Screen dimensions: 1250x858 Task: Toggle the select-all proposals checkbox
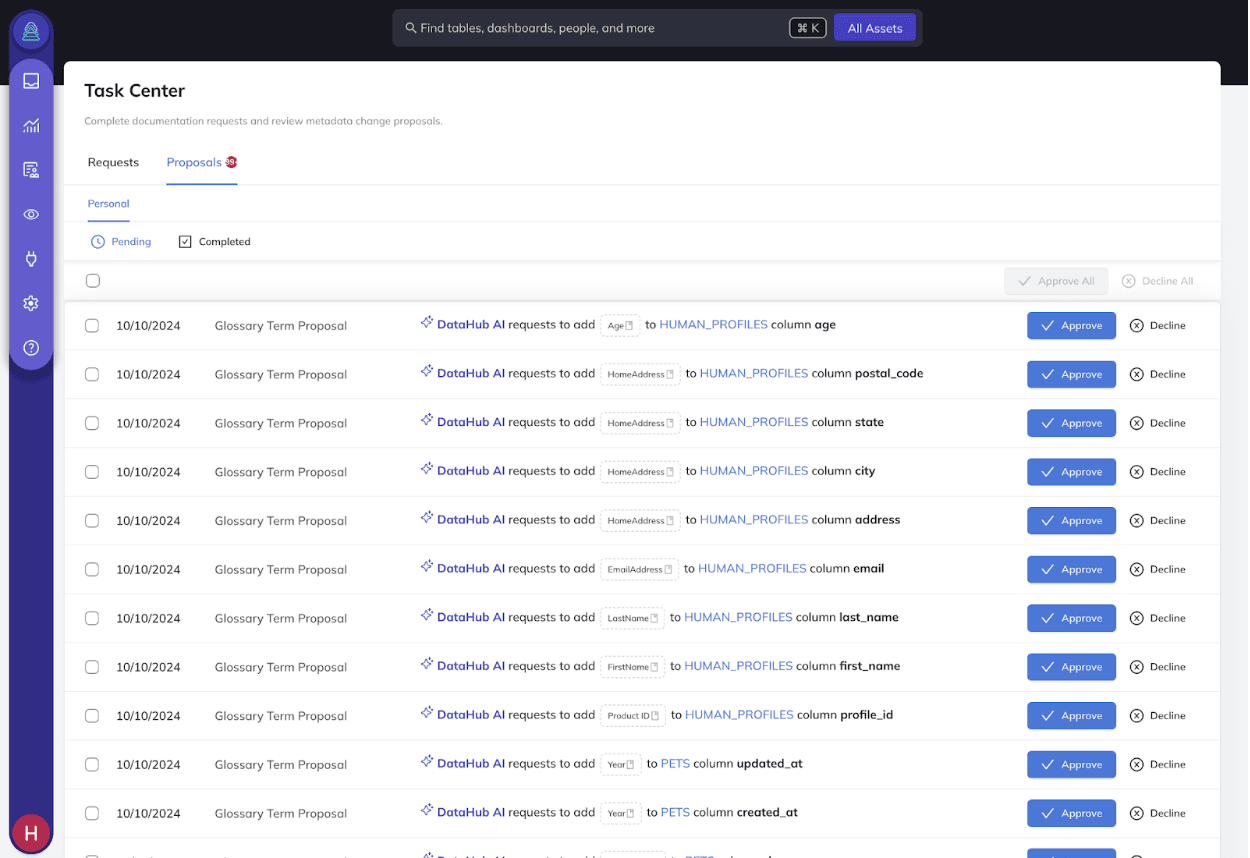pyautogui.click(x=93, y=281)
